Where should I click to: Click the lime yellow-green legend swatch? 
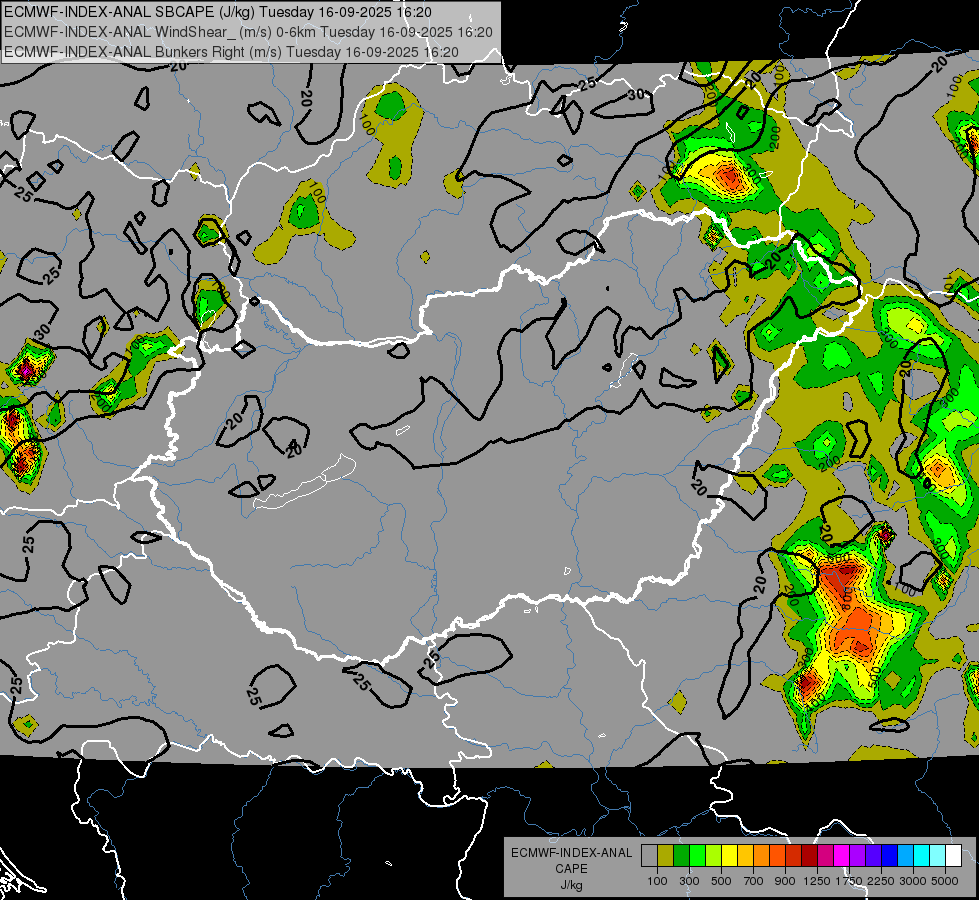[713, 856]
